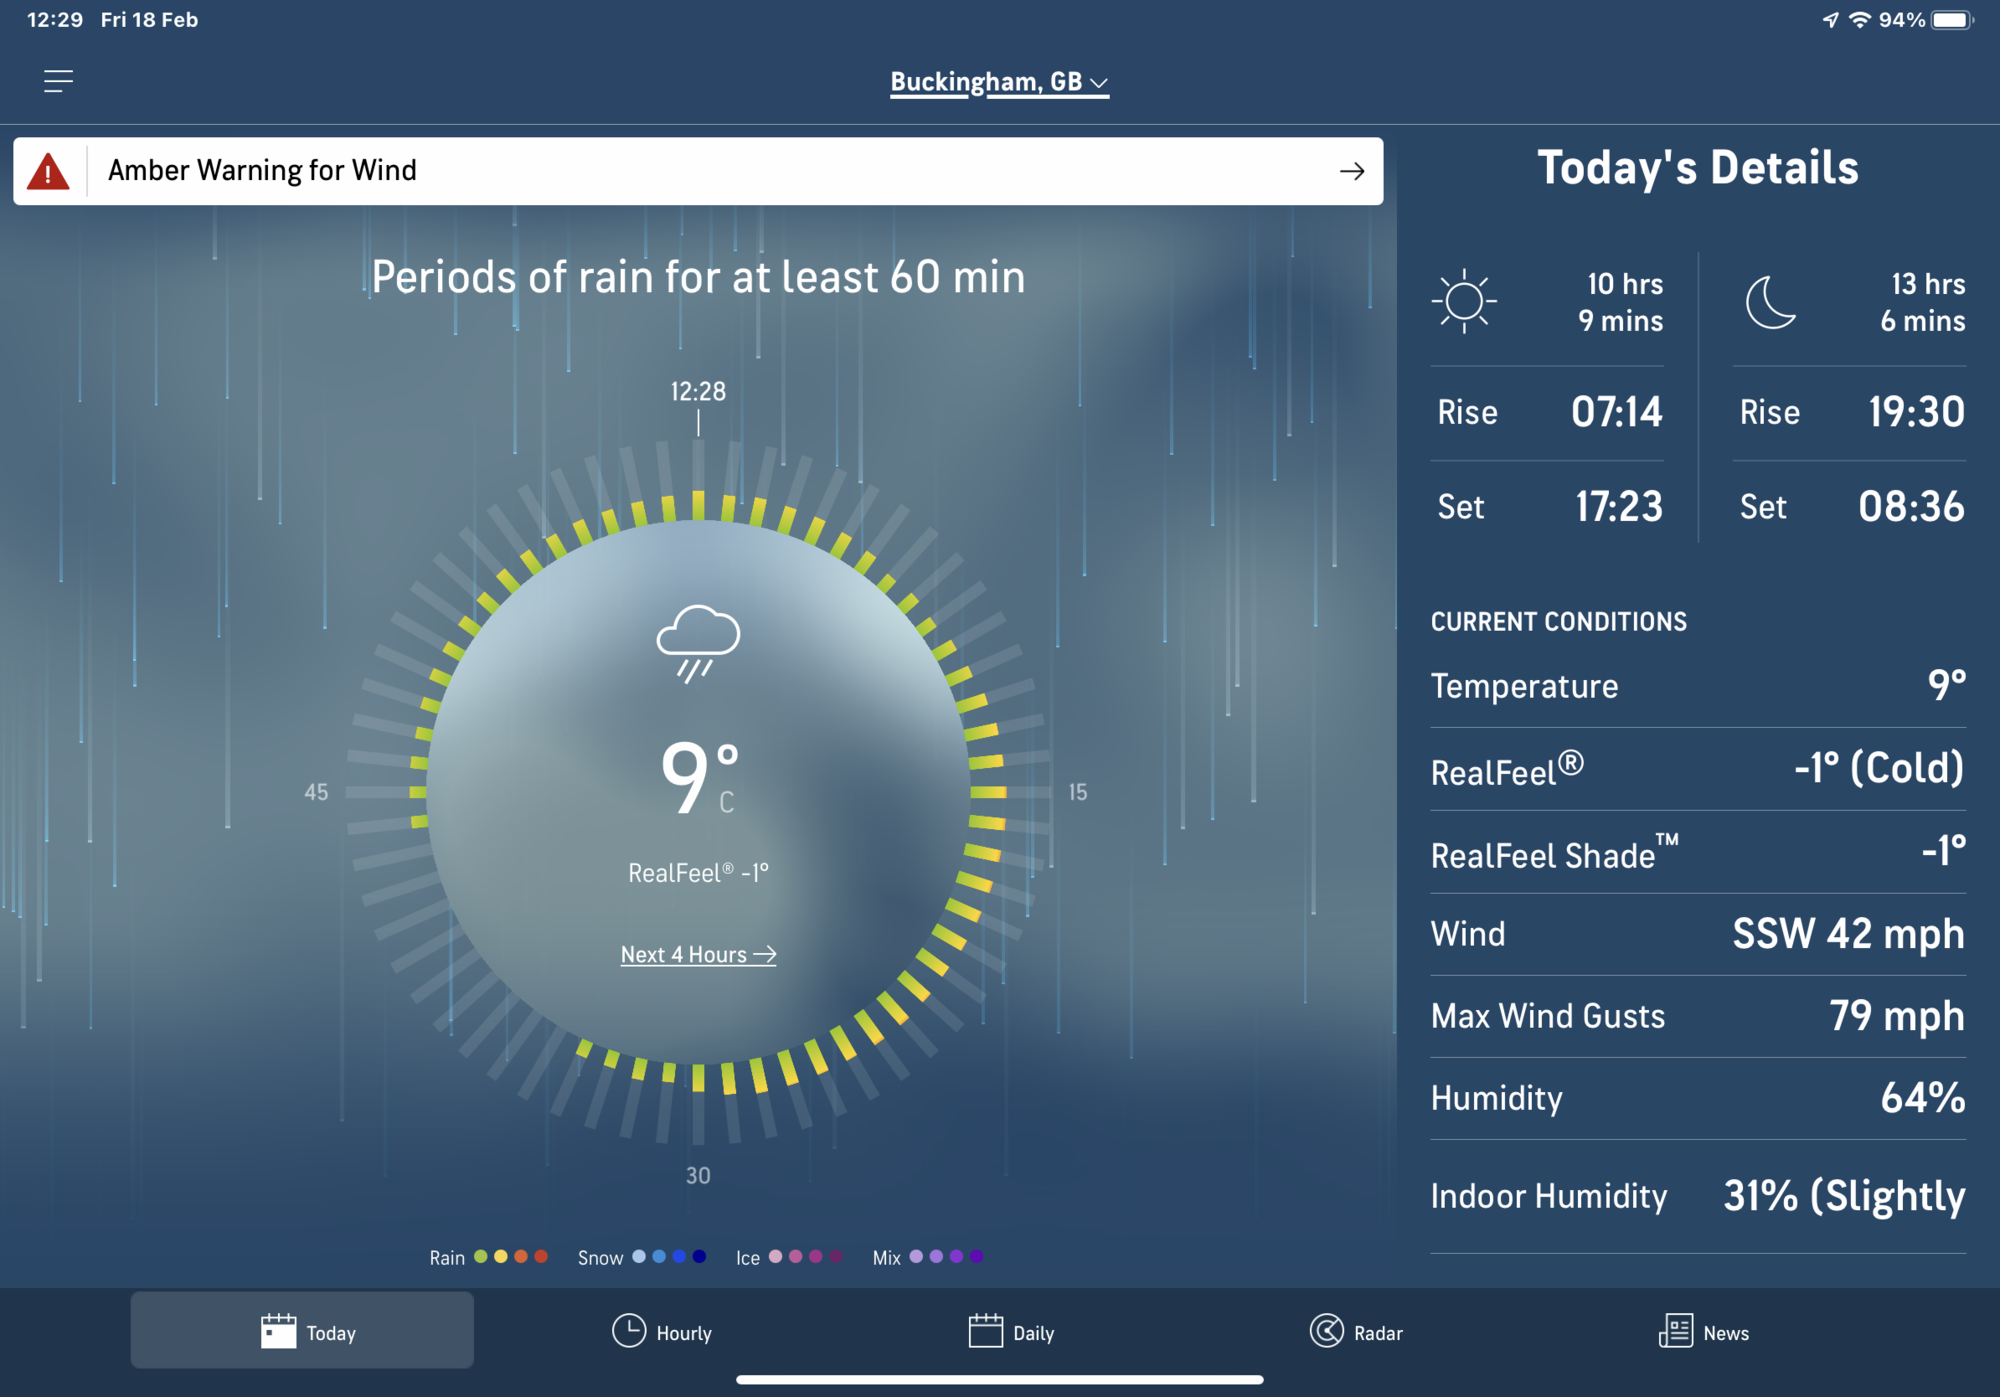Screen dimensions: 2000x1397
Task: Tap the rain cloud icon in dial
Action: coord(698,642)
